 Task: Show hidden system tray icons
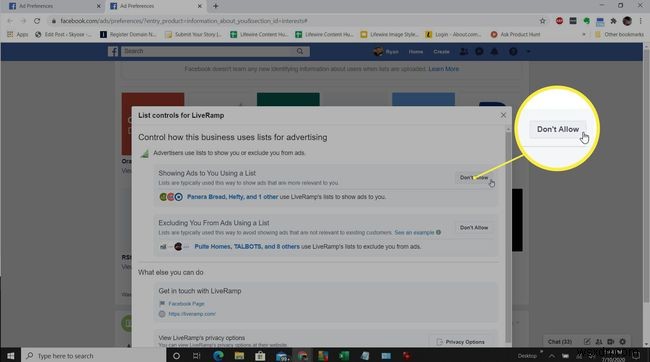(552, 356)
